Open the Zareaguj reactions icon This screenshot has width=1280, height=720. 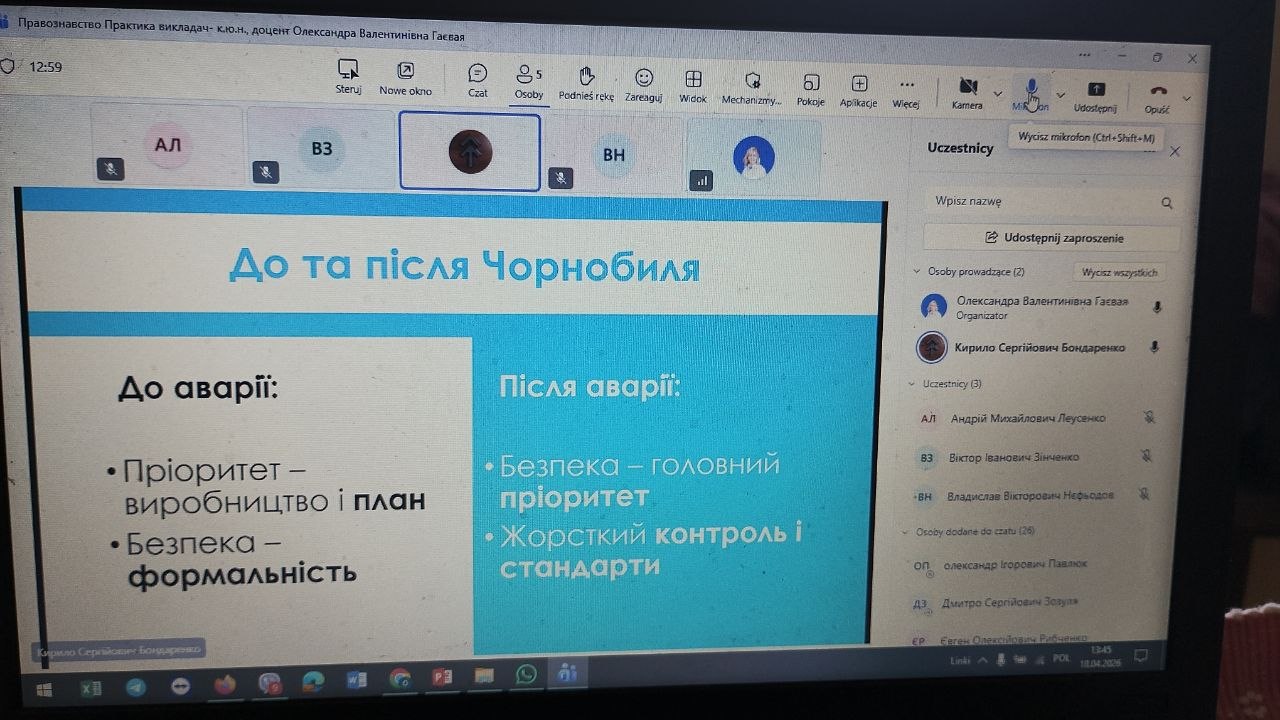(644, 79)
